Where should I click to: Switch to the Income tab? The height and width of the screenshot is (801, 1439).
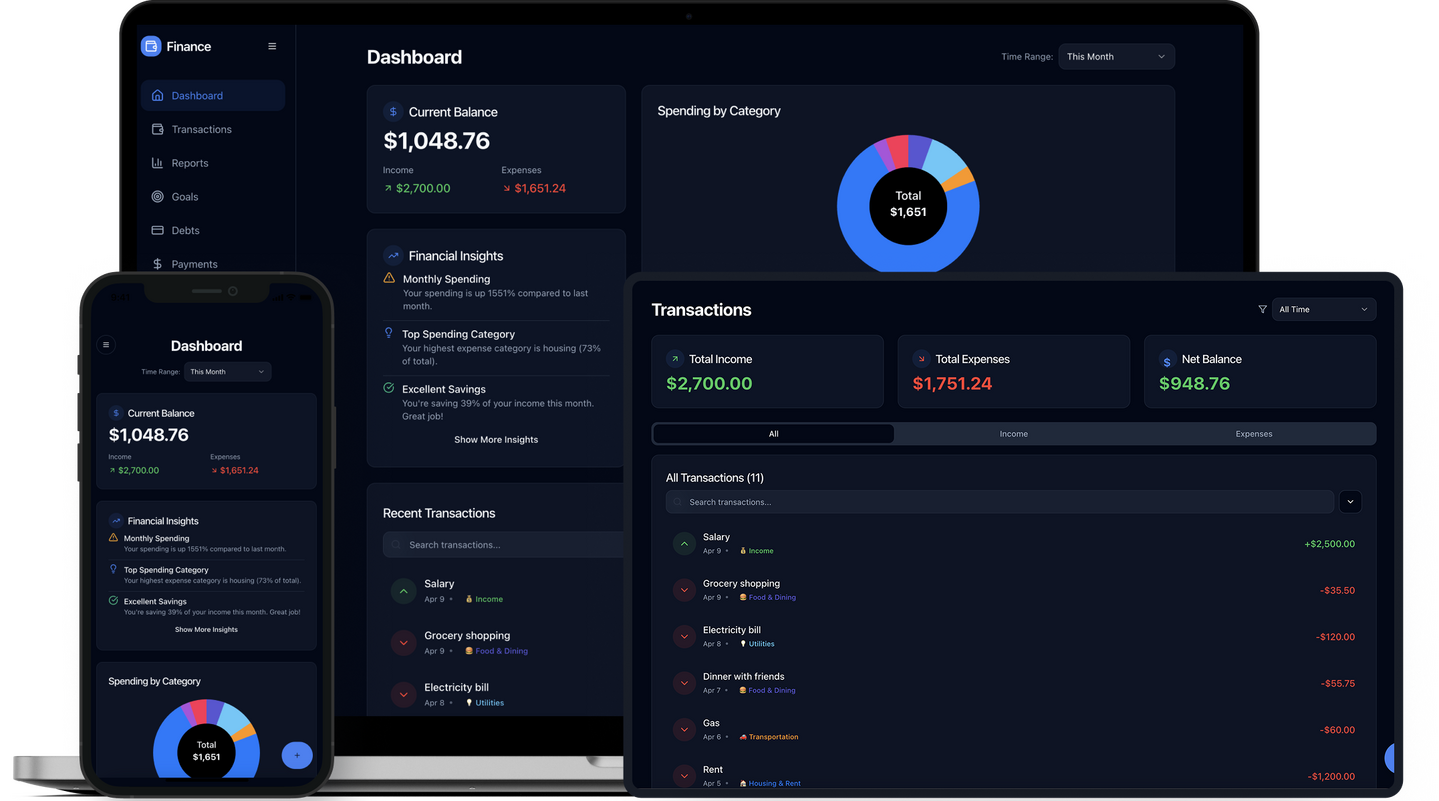[x=1013, y=434]
